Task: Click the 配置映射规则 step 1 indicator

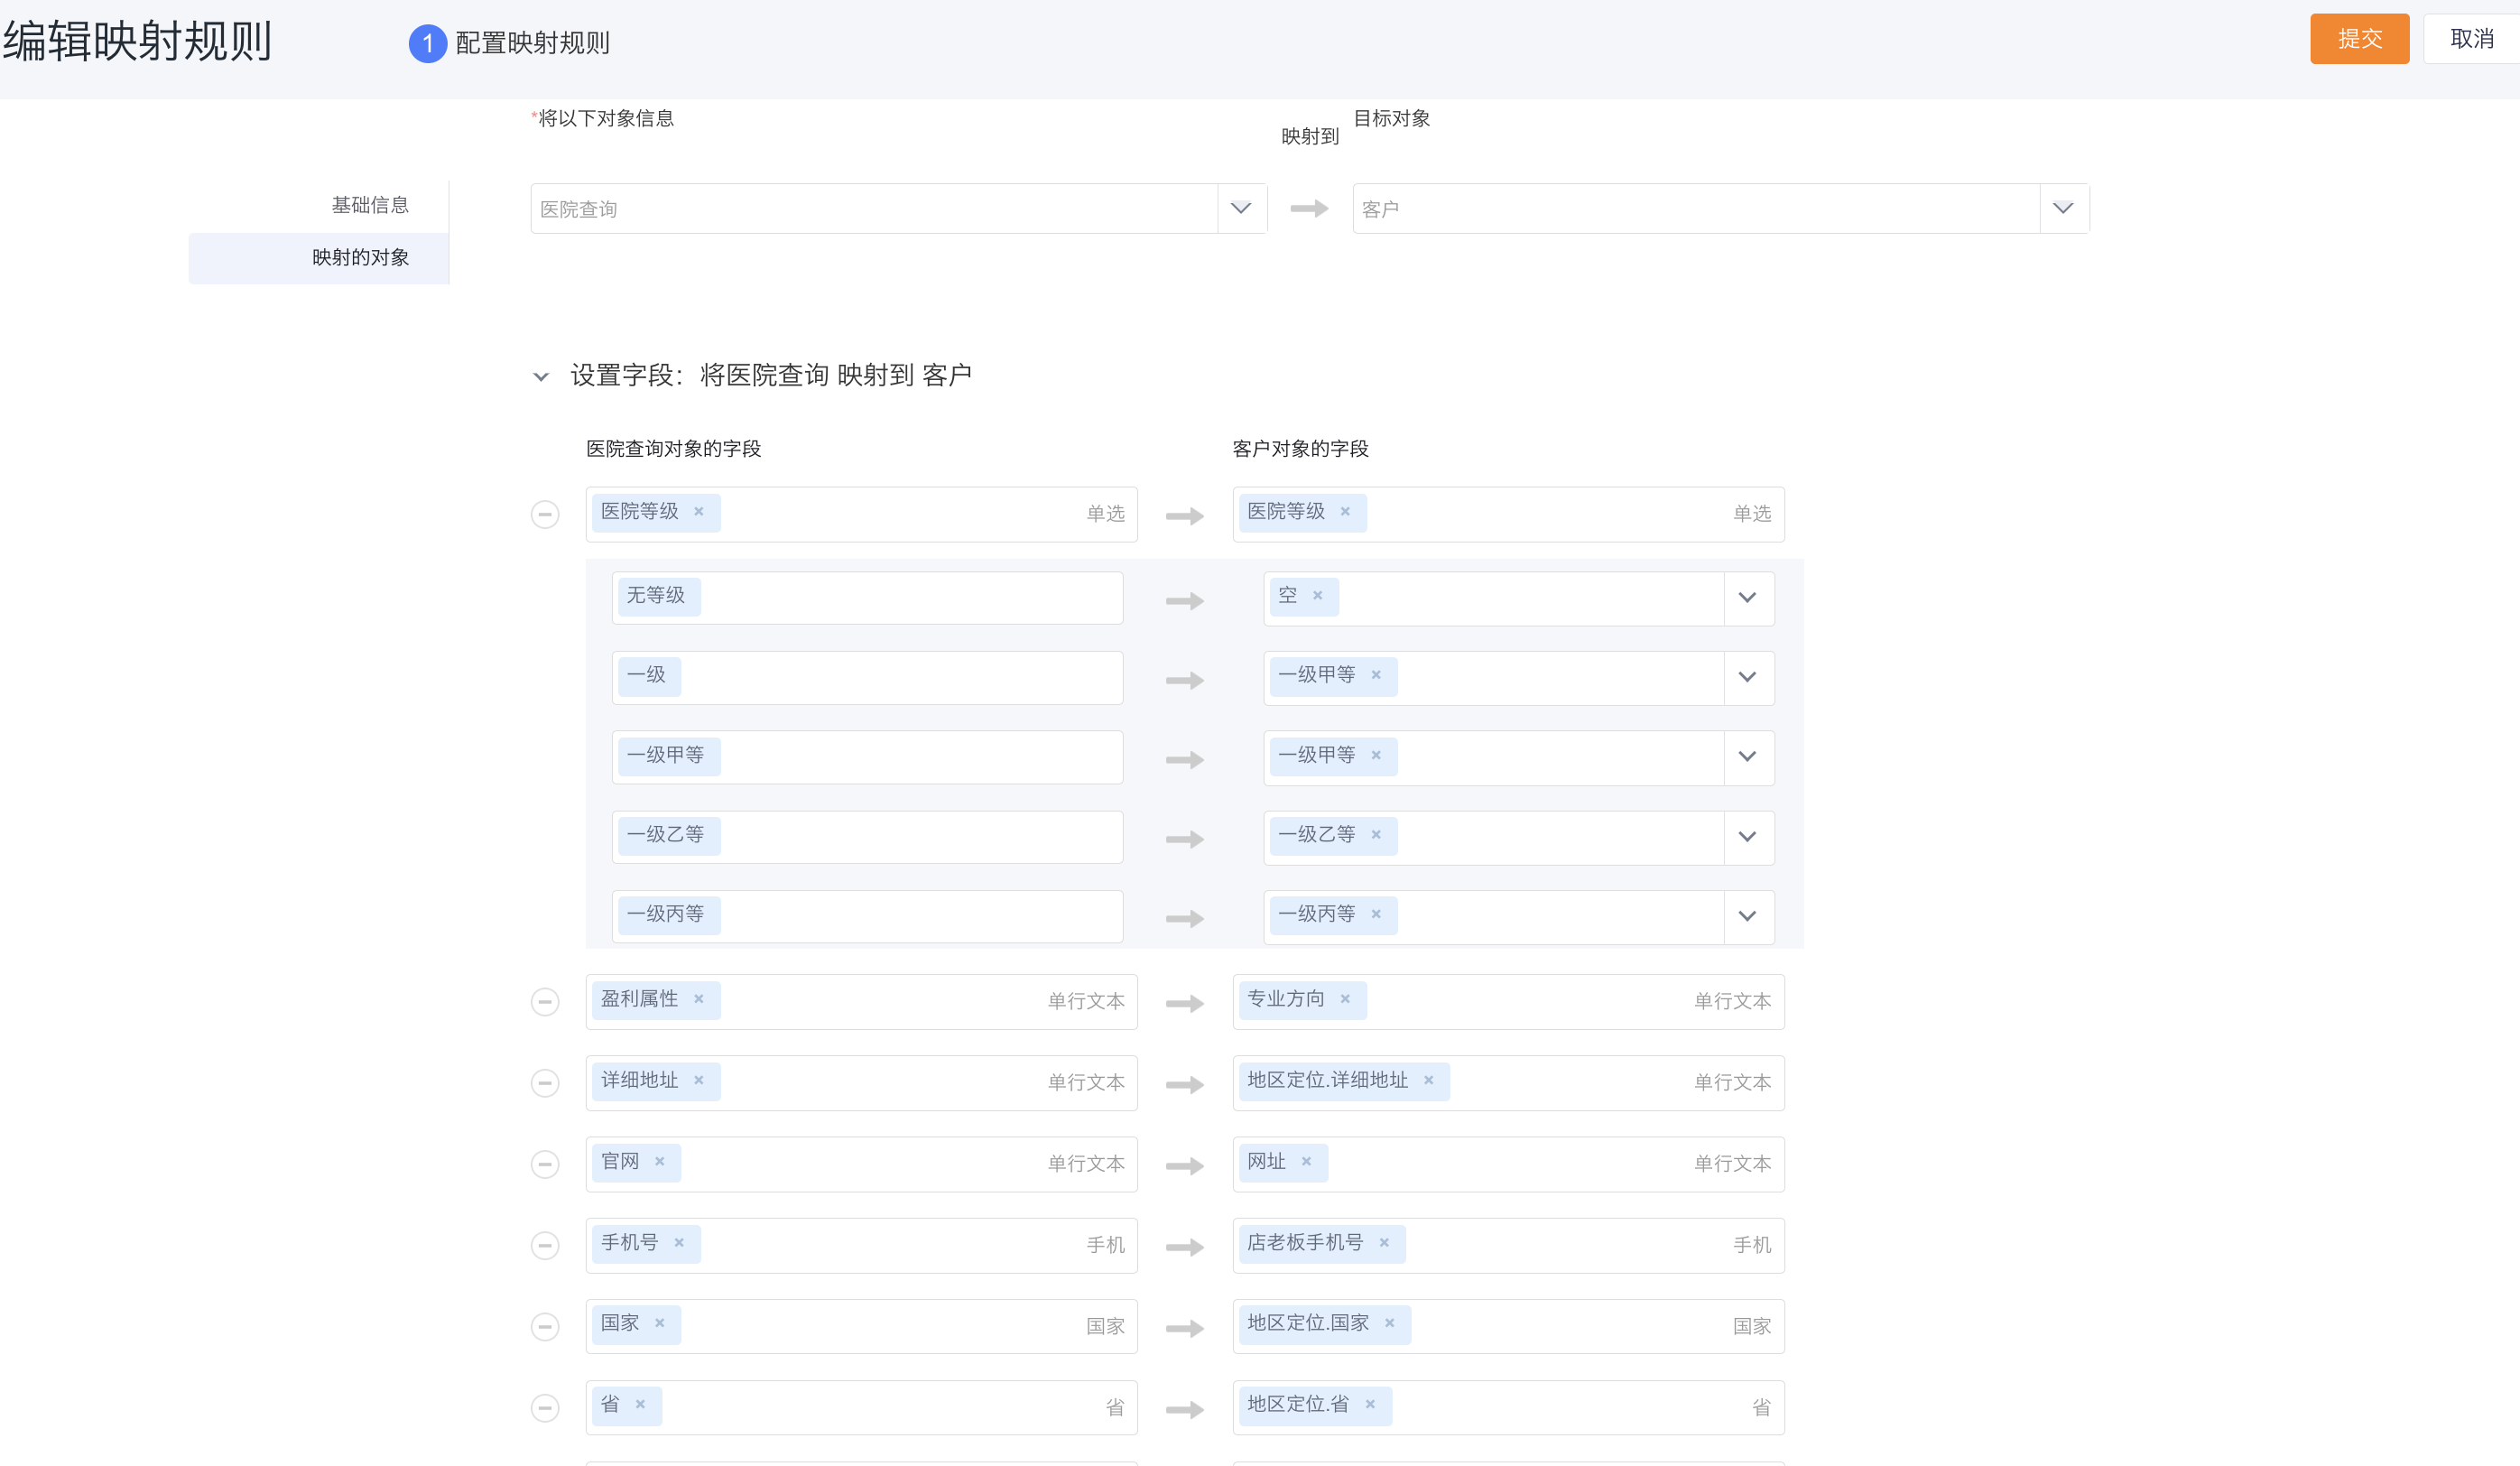Action: [428, 43]
